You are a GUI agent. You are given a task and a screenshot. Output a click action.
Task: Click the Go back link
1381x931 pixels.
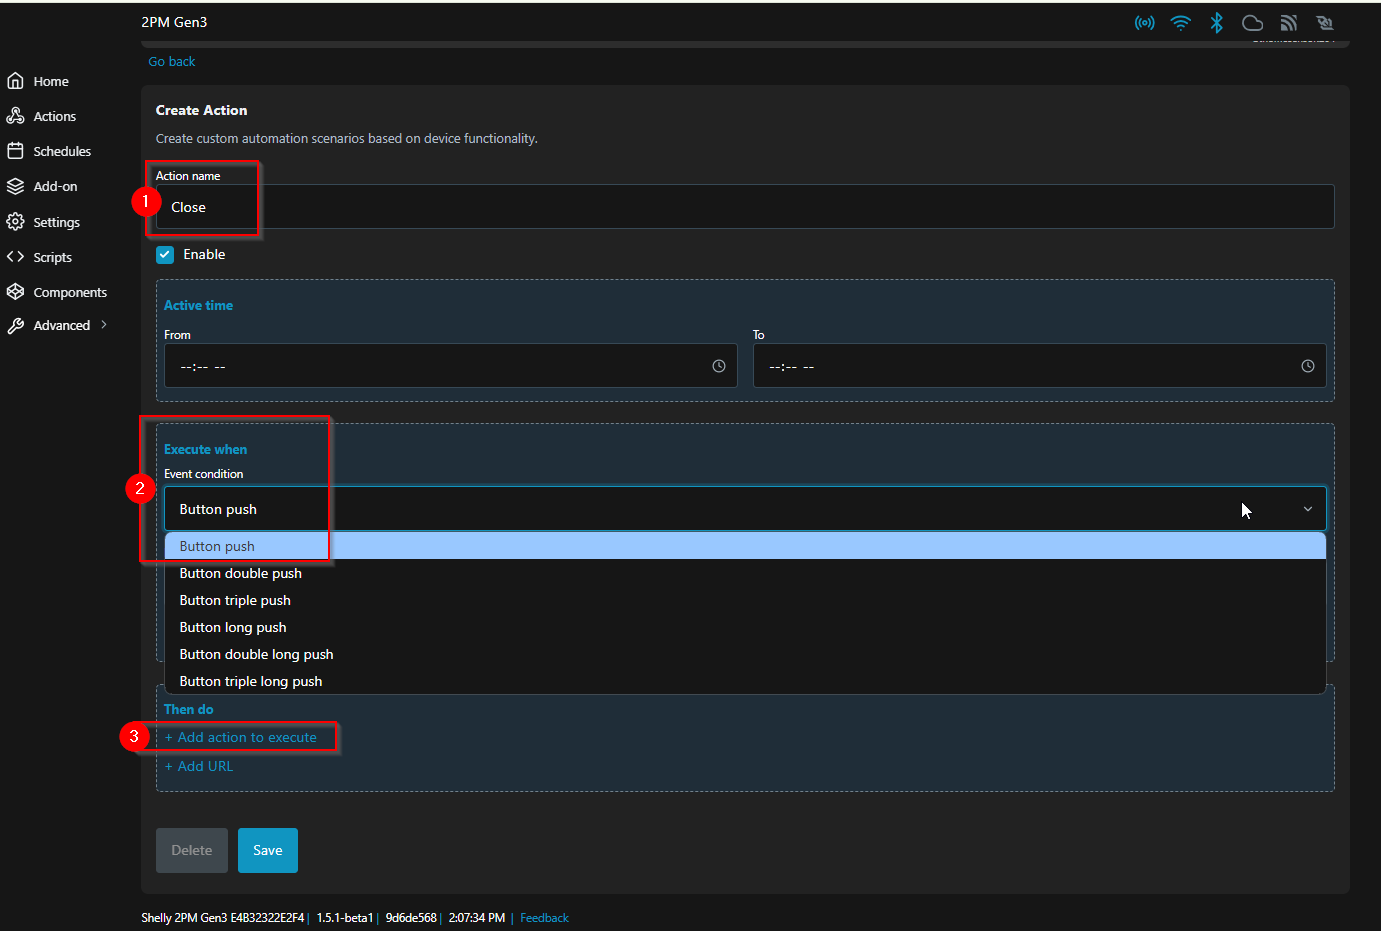pos(172,61)
